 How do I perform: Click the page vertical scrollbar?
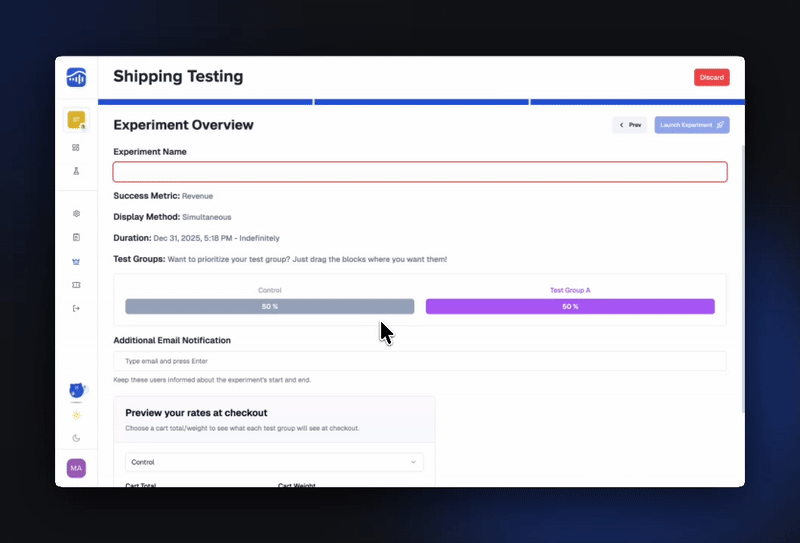pos(743,279)
